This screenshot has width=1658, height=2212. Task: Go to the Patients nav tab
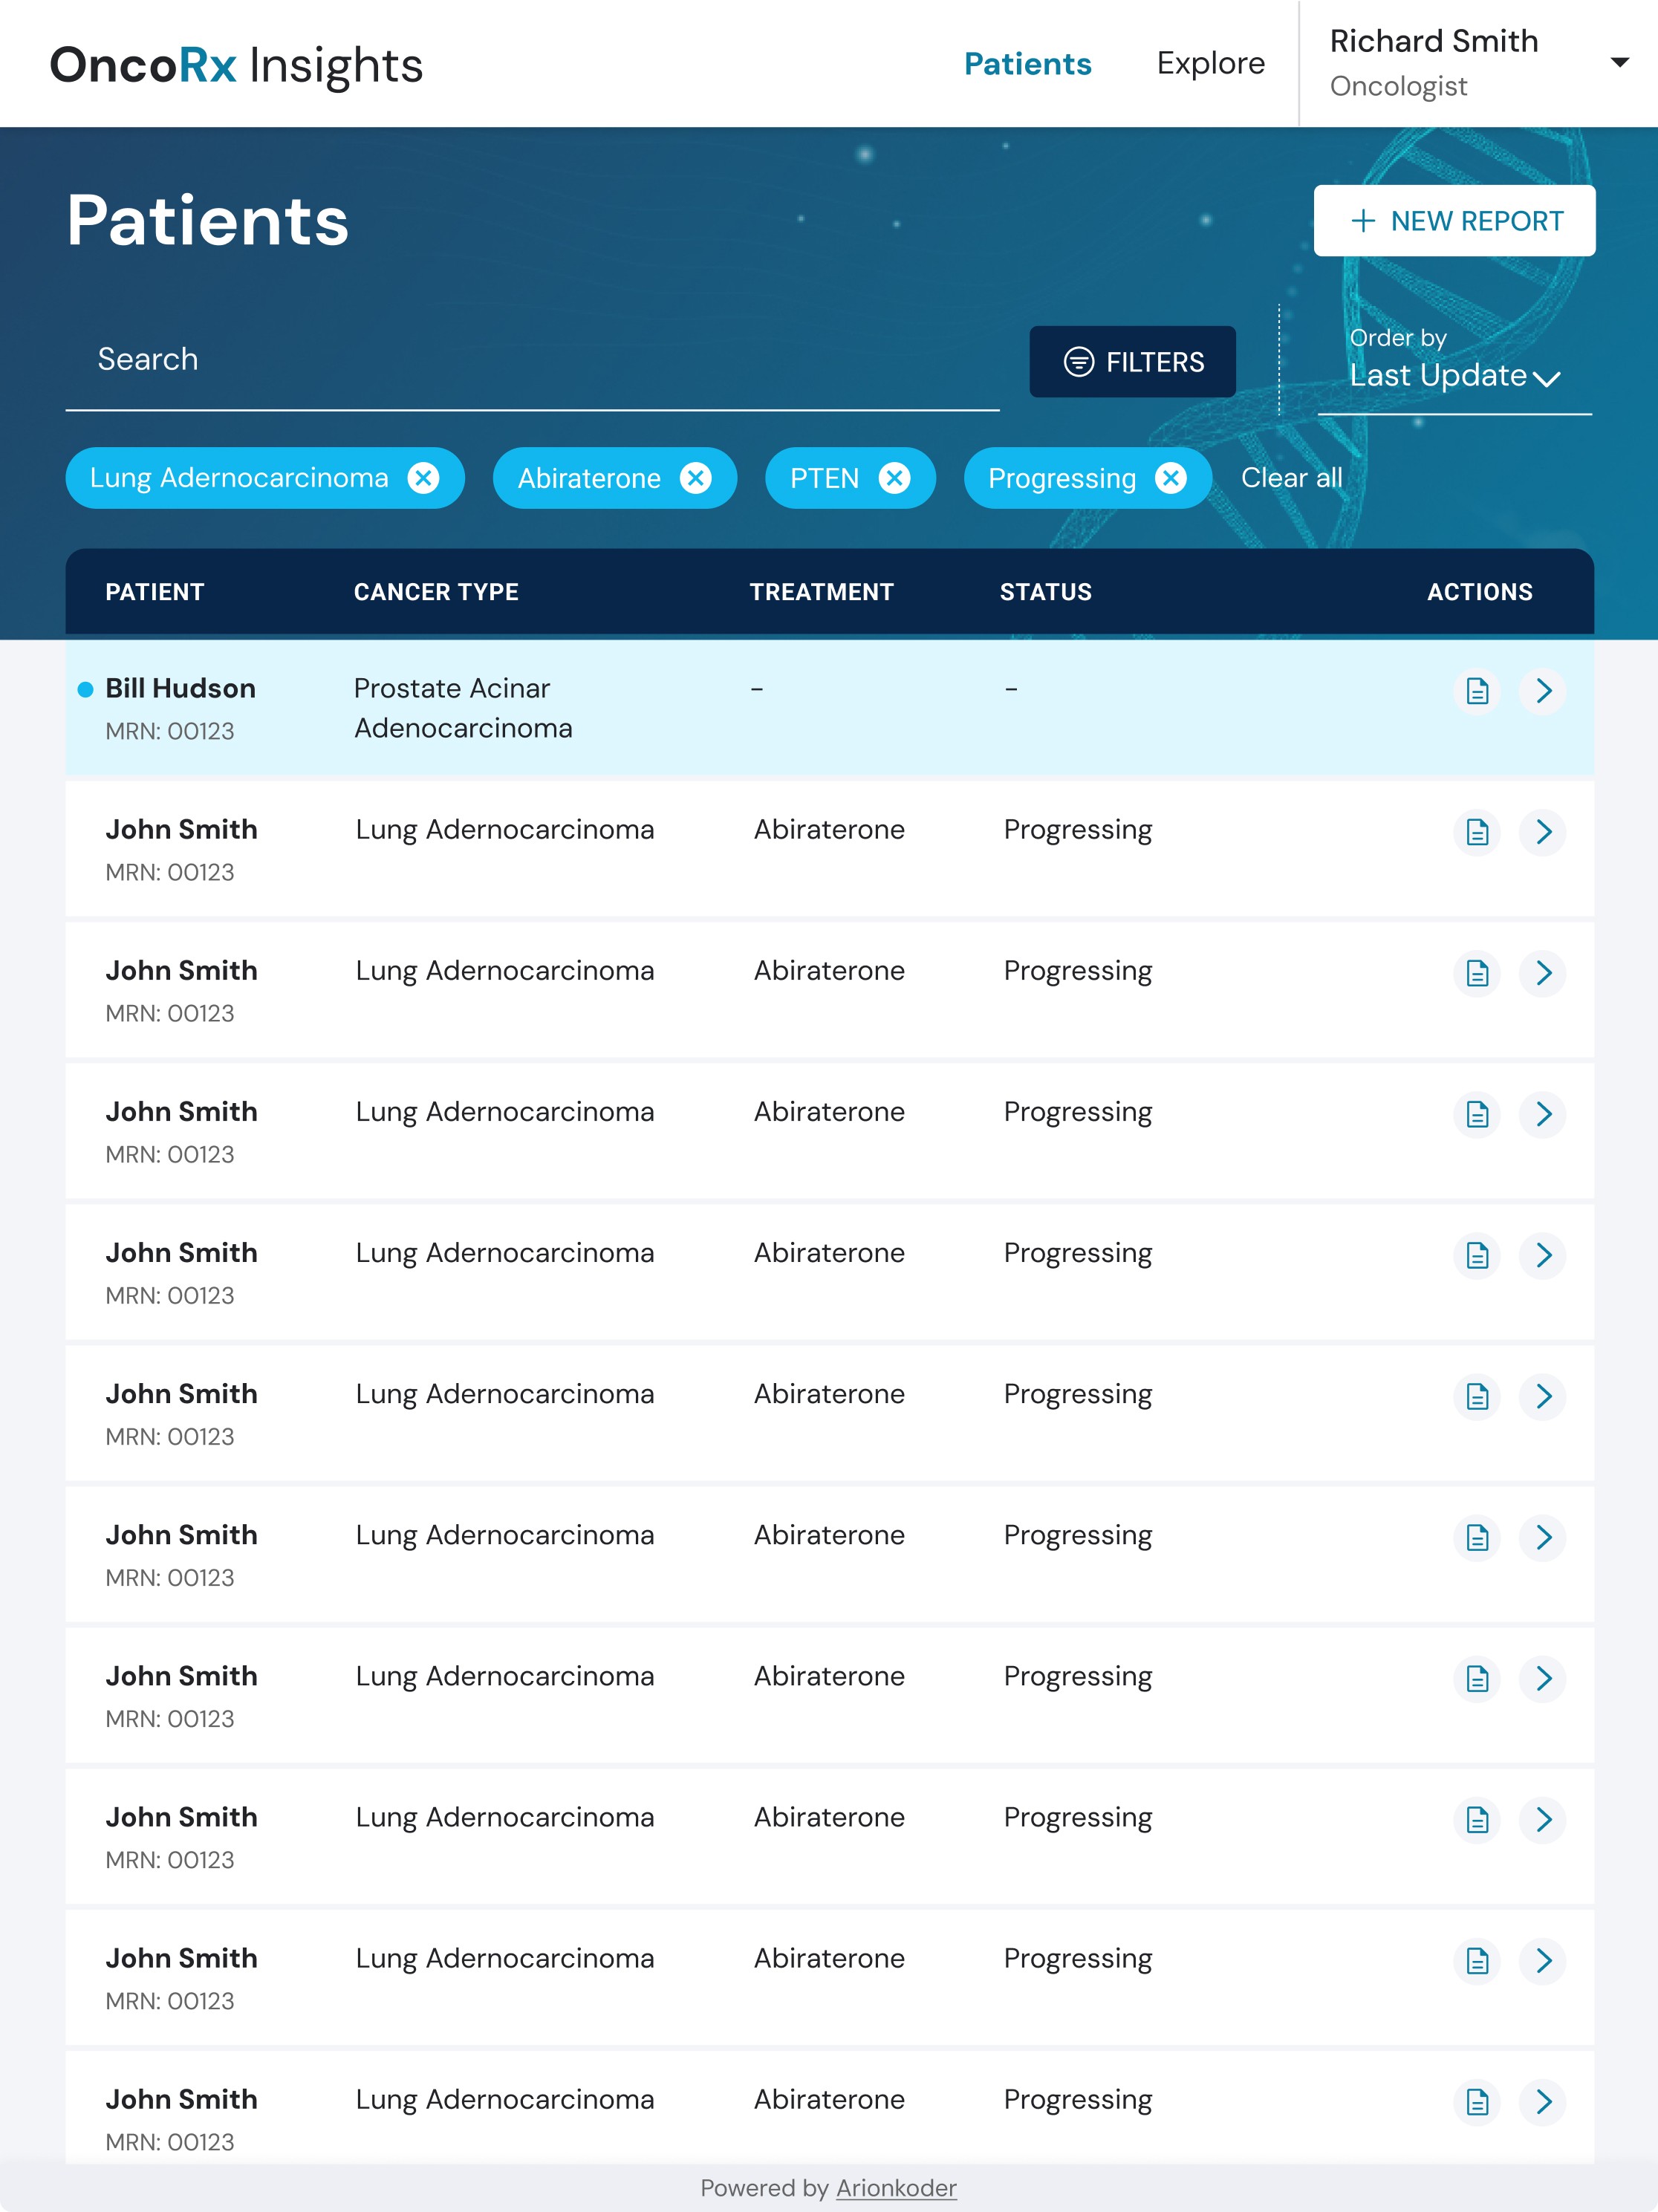pyautogui.click(x=1027, y=64)
